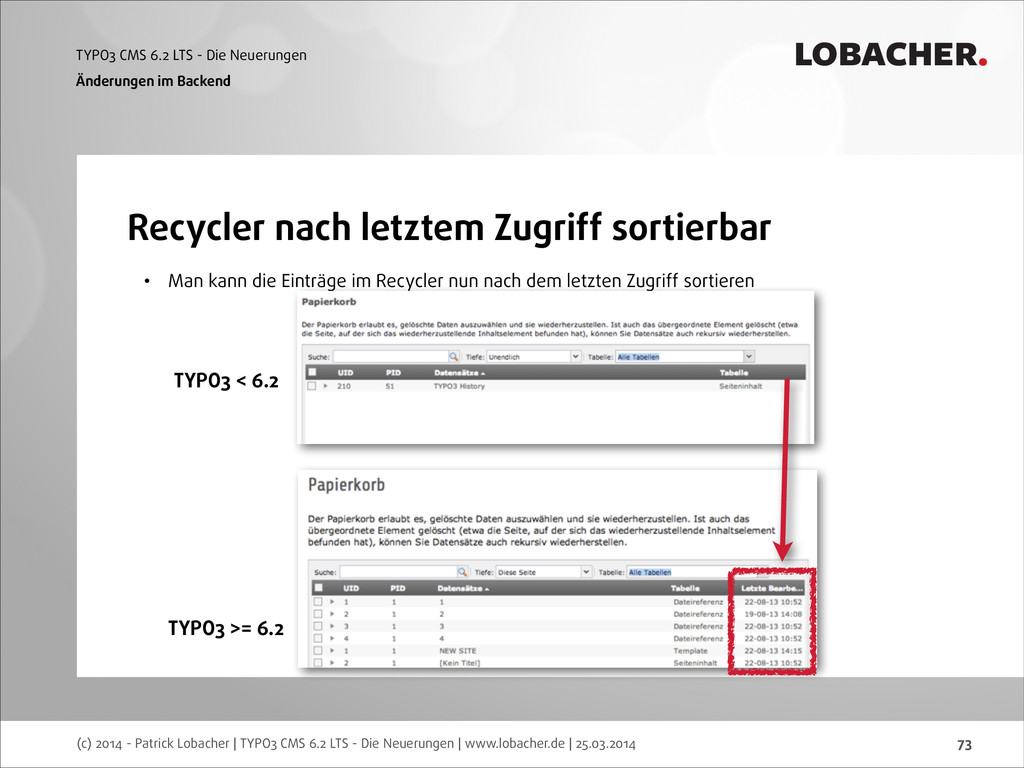Sort by Datensätze column in upper Papierkorb

459,373
